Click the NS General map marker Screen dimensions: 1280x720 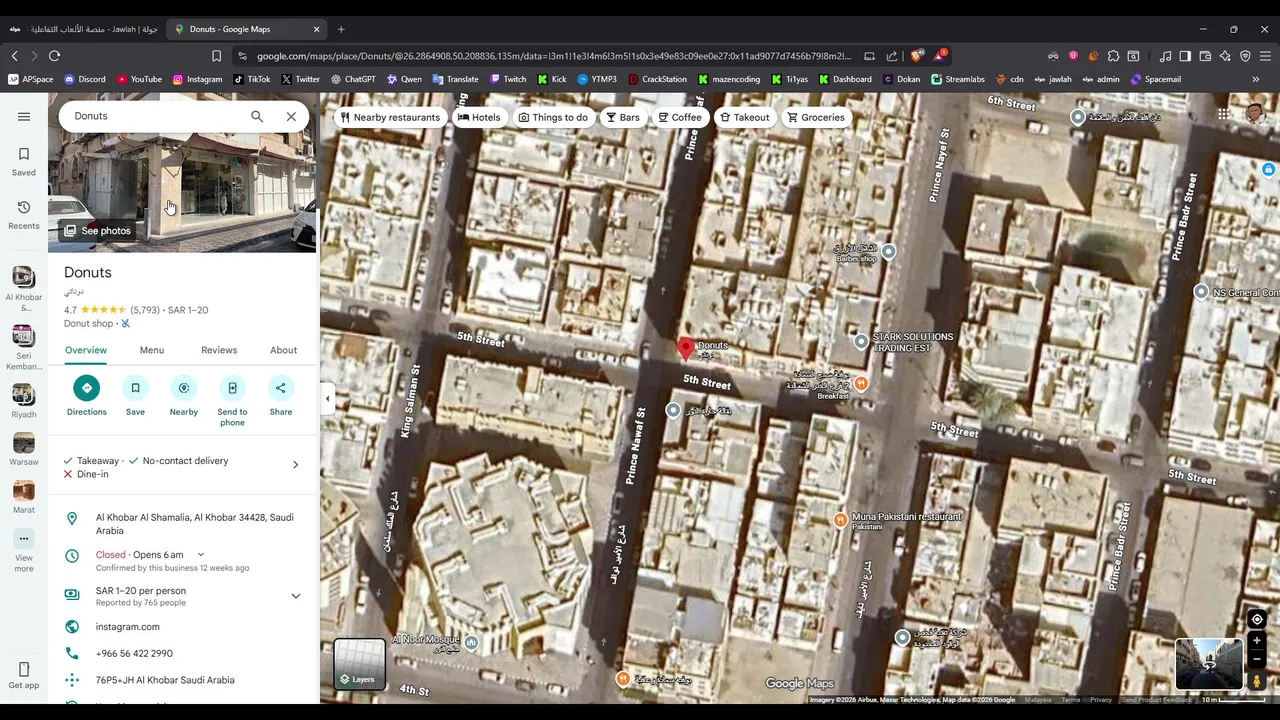click(1201, 292)
